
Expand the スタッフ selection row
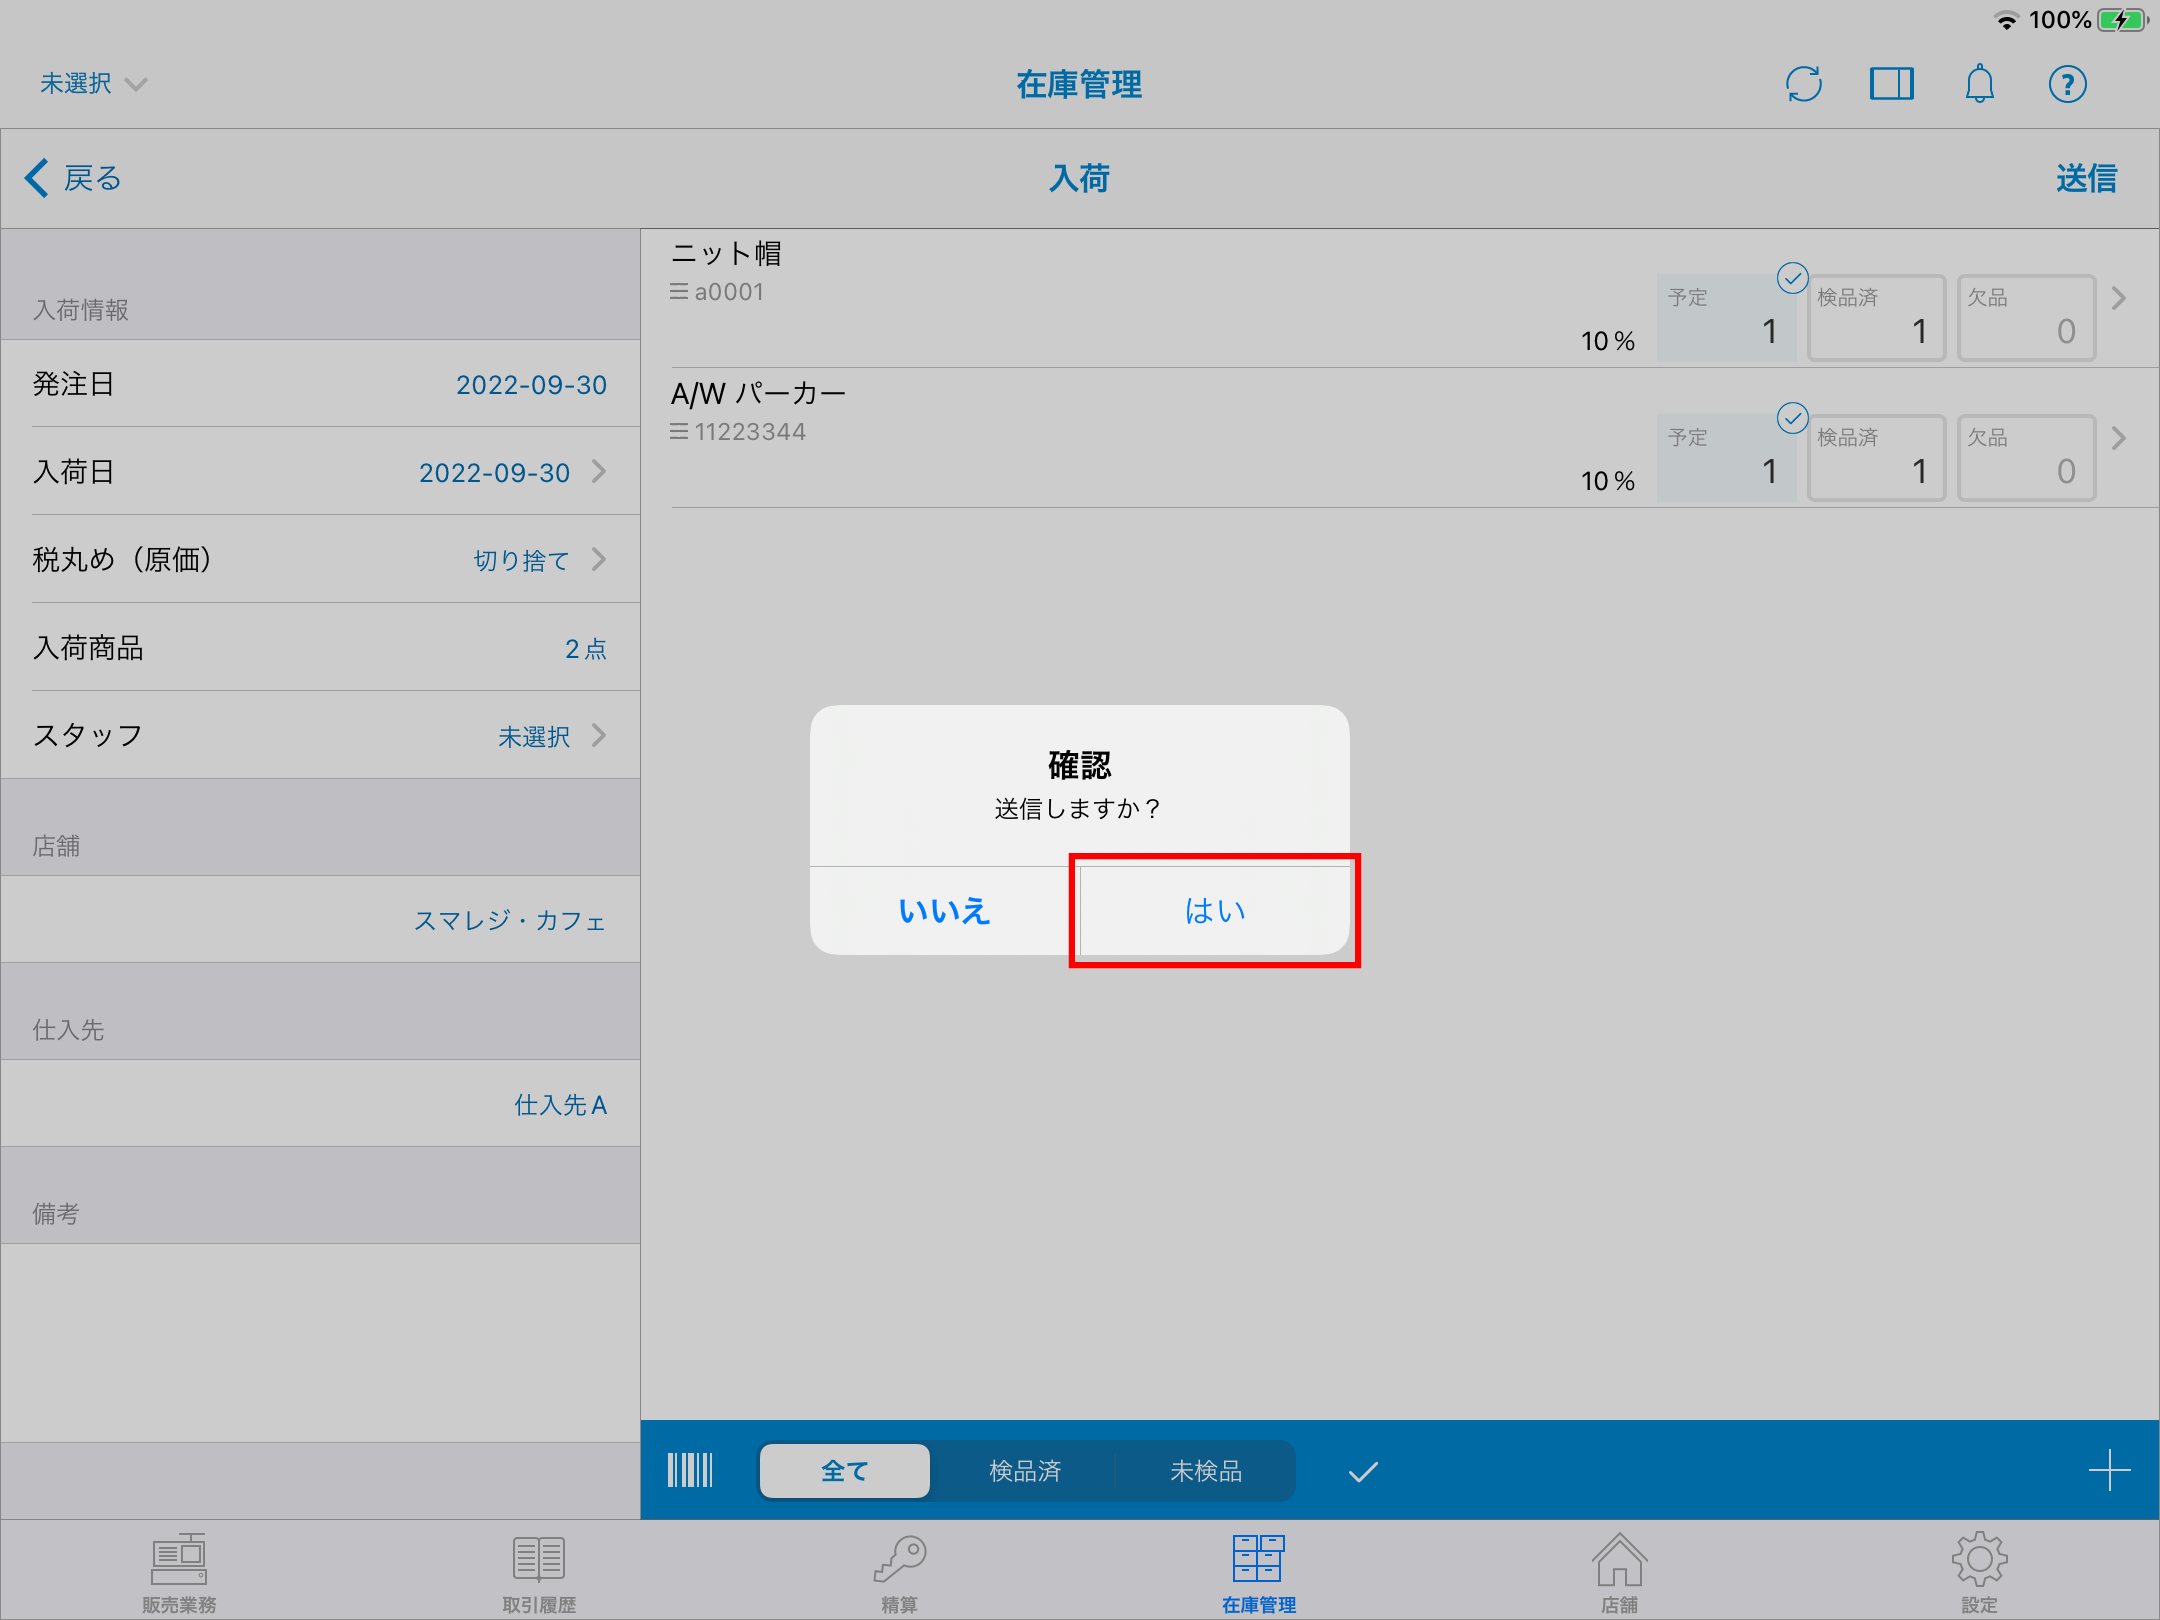click(x=320, y=736)
